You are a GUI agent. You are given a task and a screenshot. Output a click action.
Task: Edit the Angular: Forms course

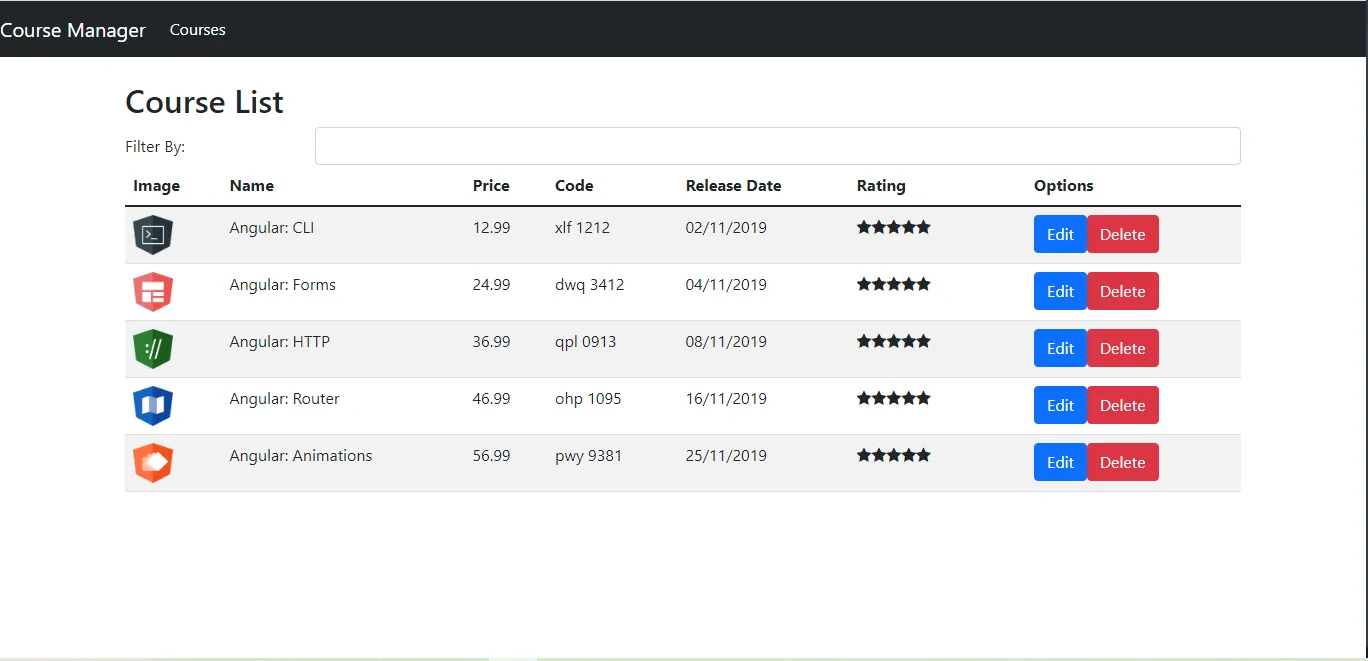point(1060,291)
